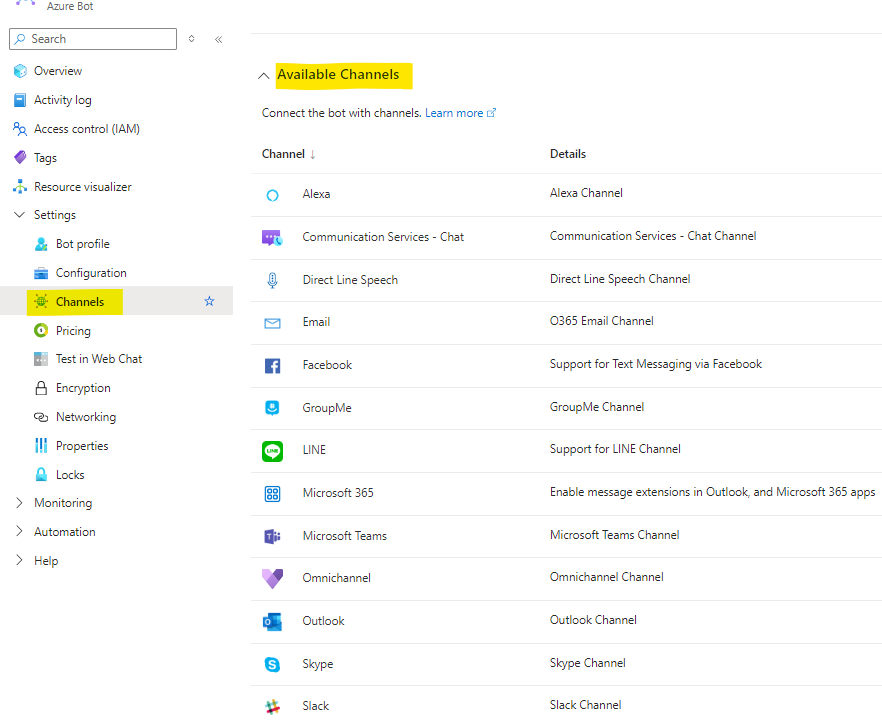Click the GroupMe channel icon
The width and height of the screenshot is (882, 721).
(272, 408)
